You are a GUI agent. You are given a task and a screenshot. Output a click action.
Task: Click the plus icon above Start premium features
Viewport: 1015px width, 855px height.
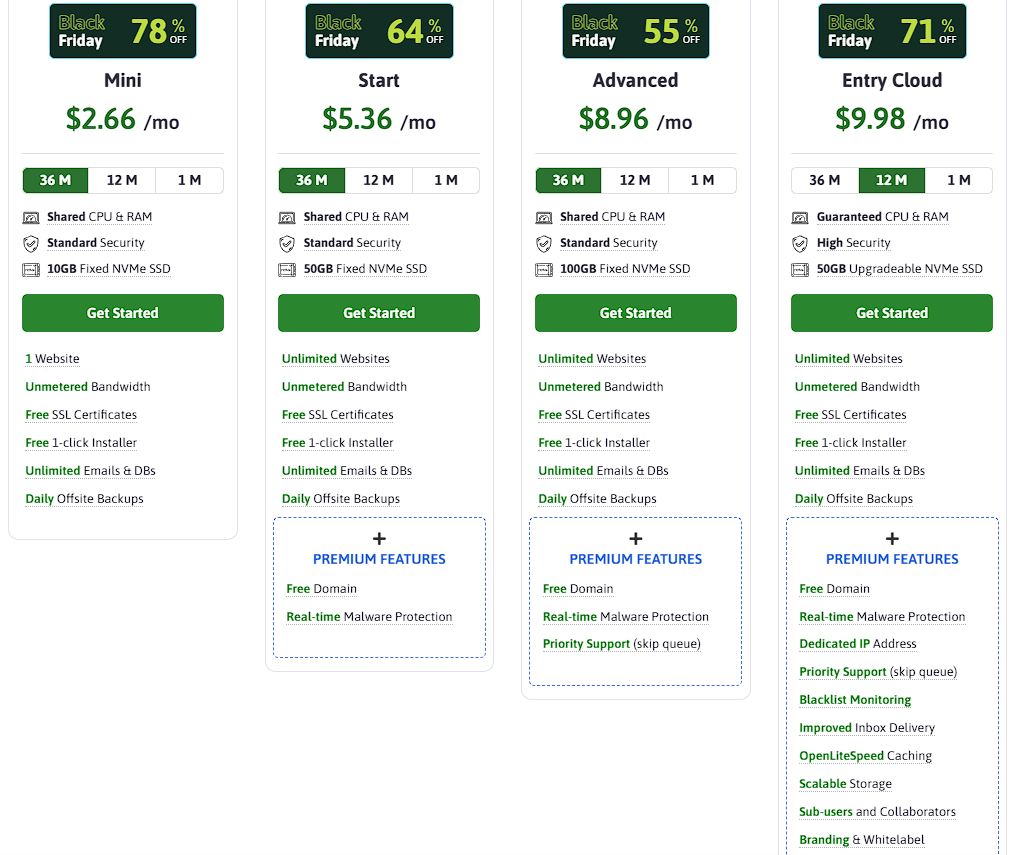[379, 539]
